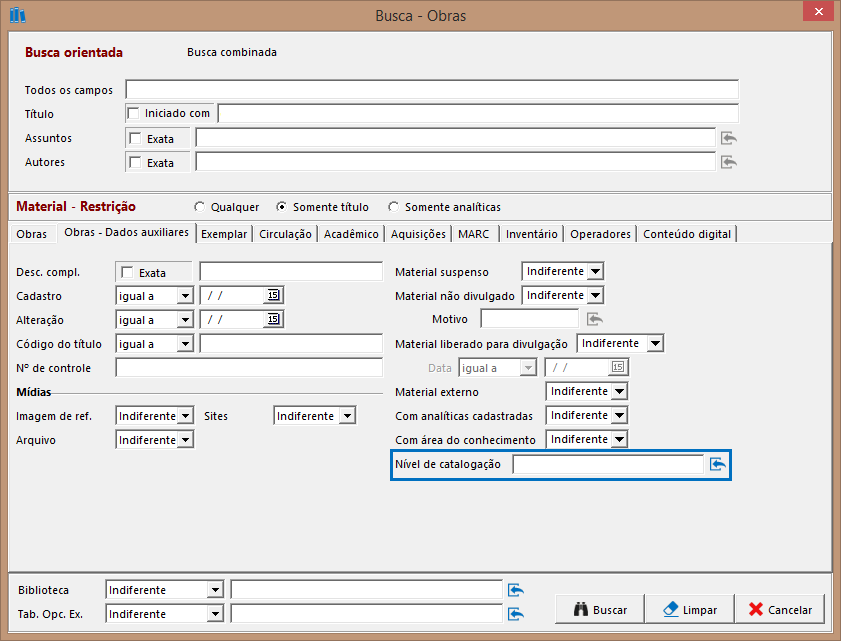Expand Tab. Opc. Ex. dropdown

215,614
